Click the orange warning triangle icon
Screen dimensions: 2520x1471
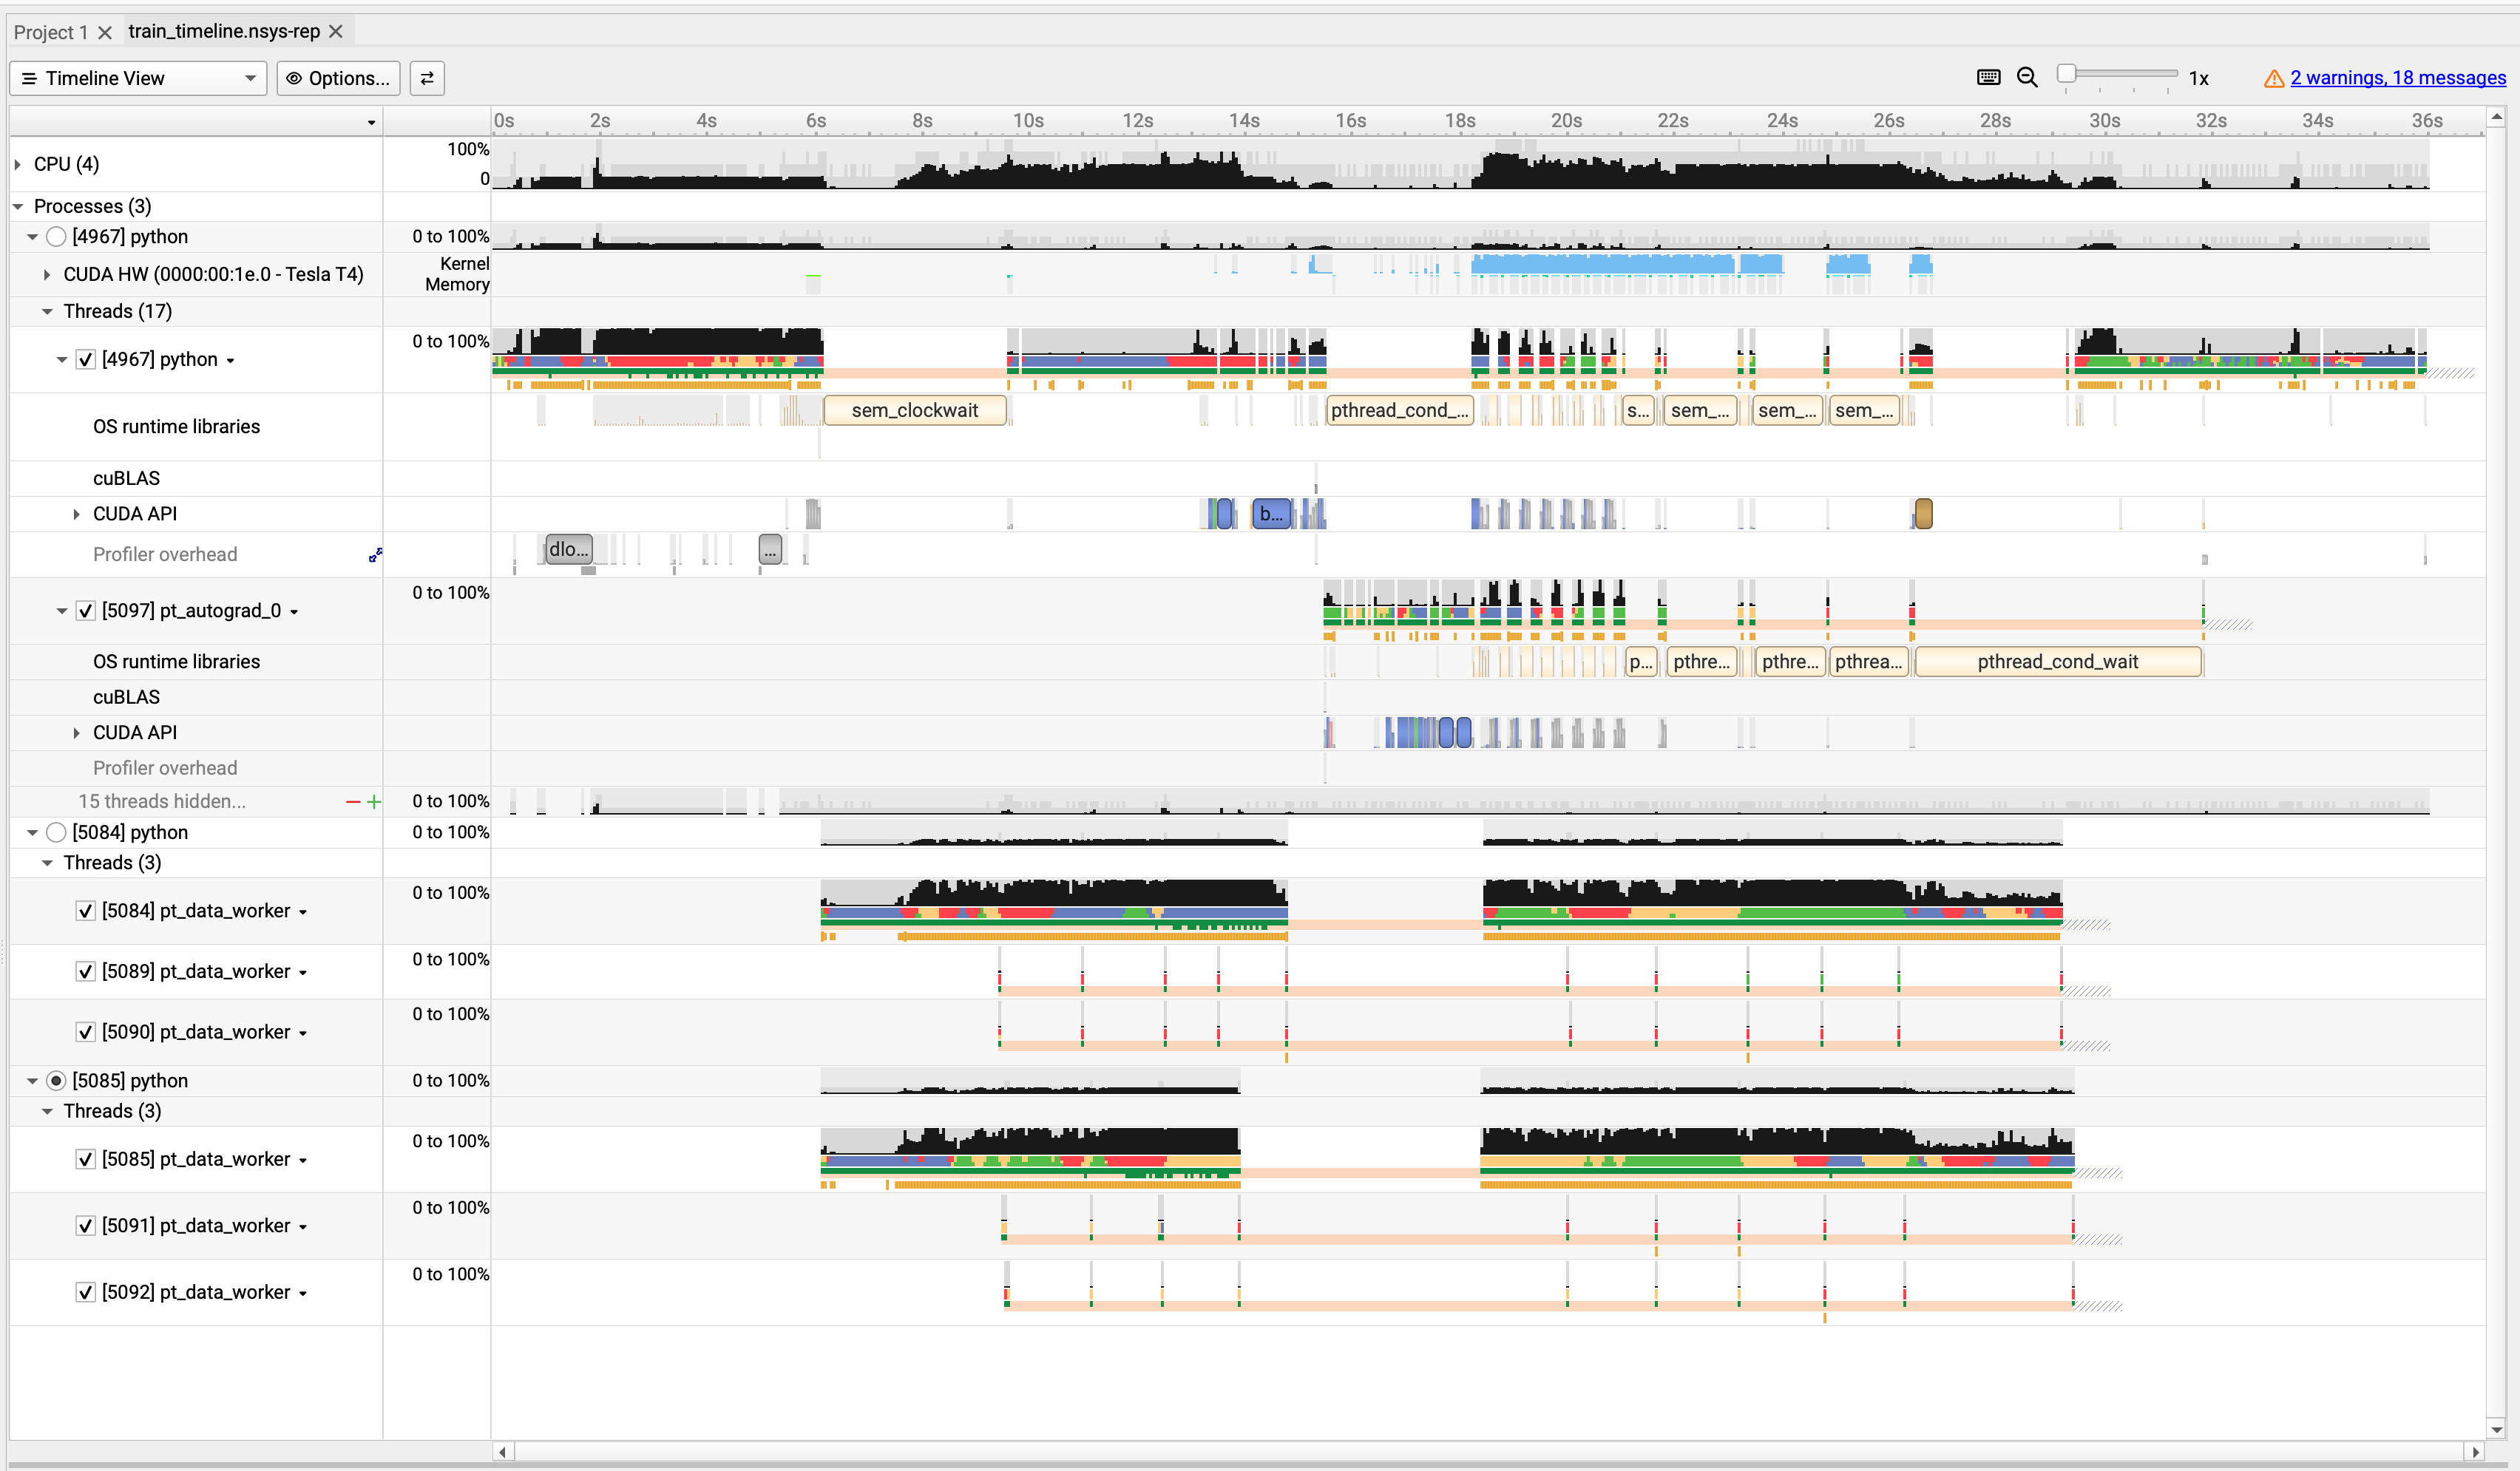pyautogui.click(x=2274, y=78)
